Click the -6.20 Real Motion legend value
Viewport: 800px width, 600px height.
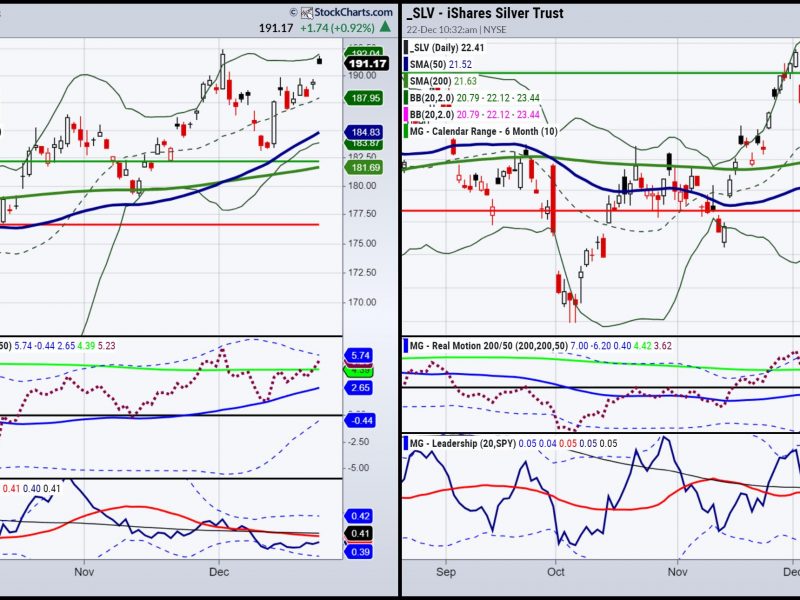[601, 346]
